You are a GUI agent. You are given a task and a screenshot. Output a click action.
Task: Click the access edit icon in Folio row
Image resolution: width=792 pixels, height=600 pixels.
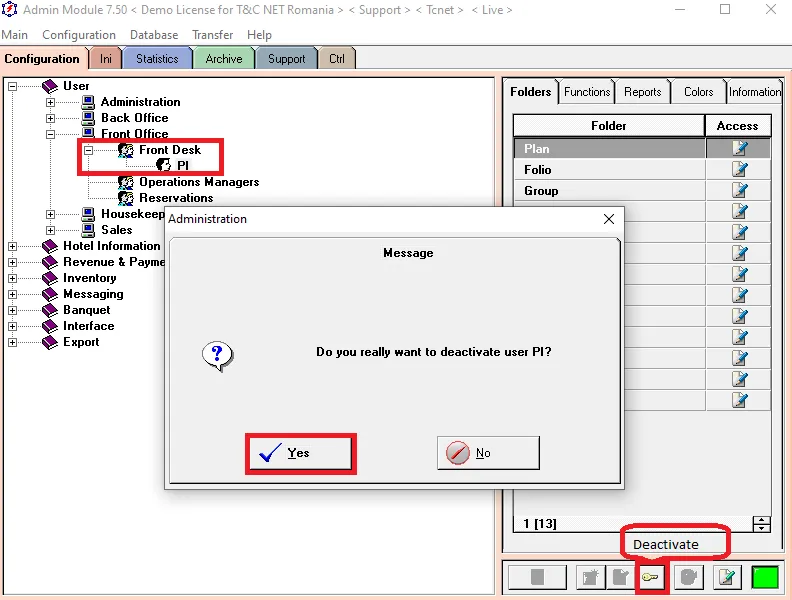point(739,169)
